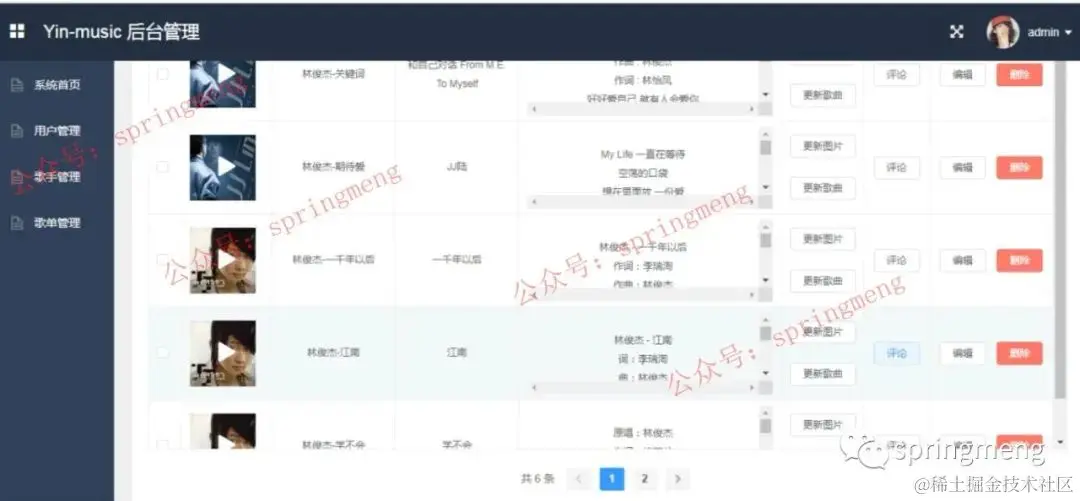Delete the song 林俊杰-江南
This screenshot has height=501, width=1080.
pos(1019,354)
